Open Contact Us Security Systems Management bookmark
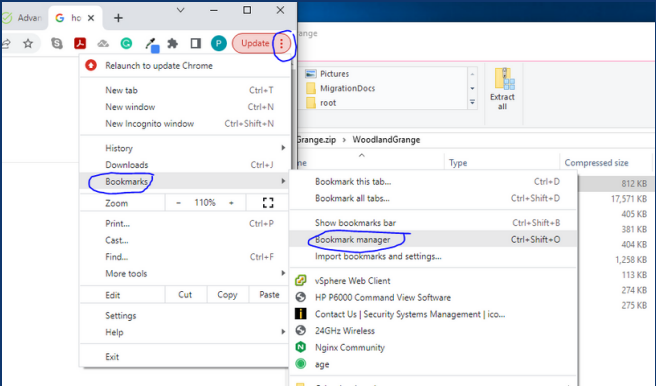Image resolution: width=656 pixels, height=386 pixels. click(x=433, y=314)
